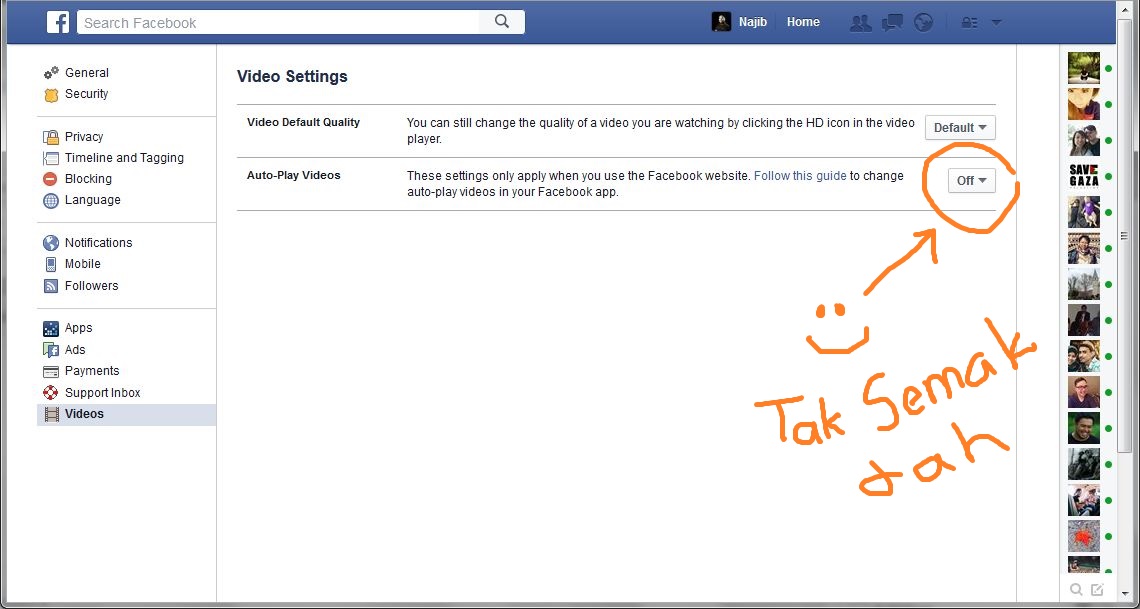
Task: Click the chat search magnifier icon
Action: click(x=1076, y=589)
